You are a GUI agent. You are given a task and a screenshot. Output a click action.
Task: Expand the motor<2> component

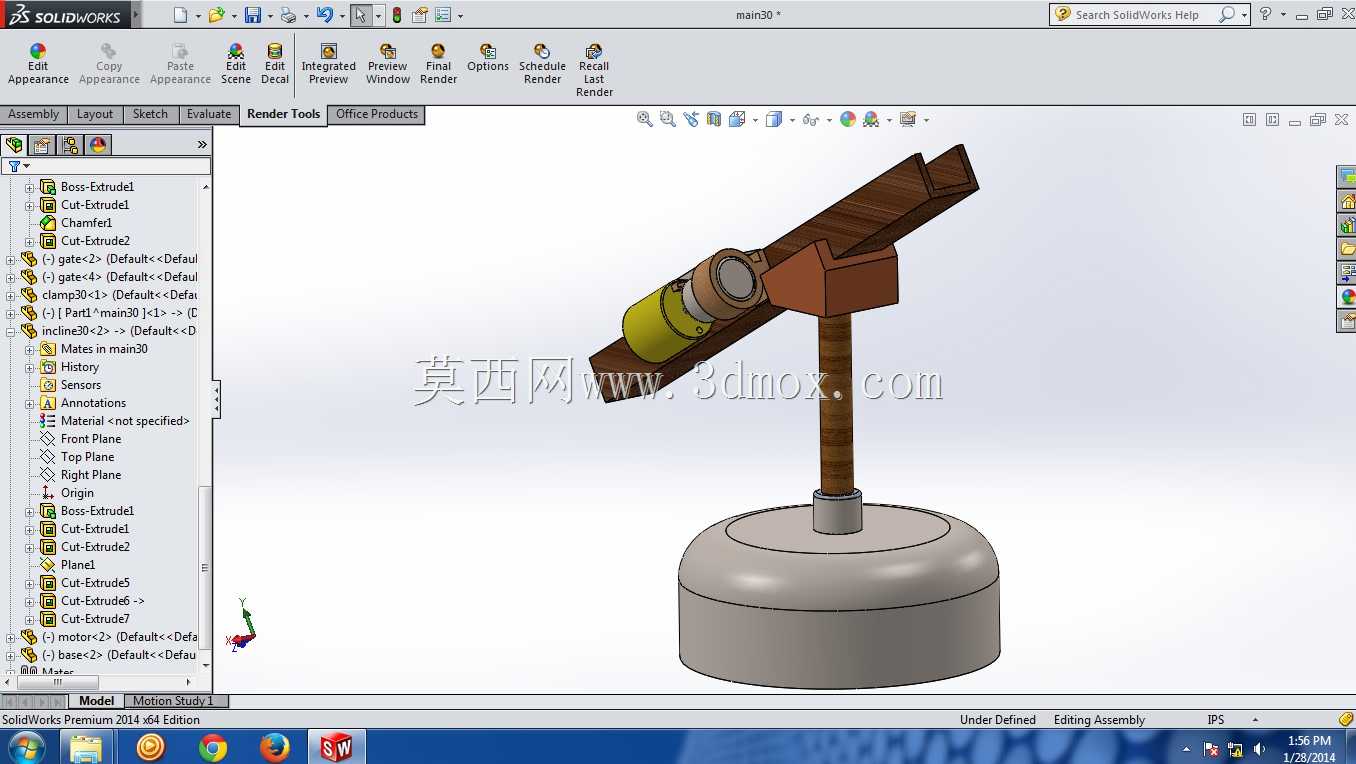point(11,637)
